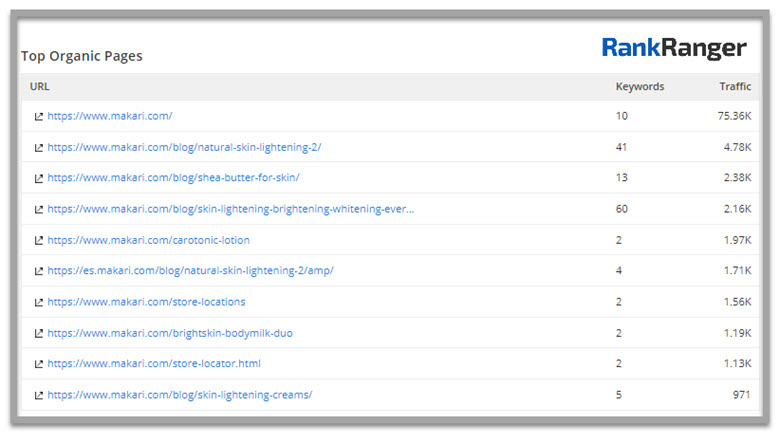This screenshot has height=443, width=780.
Task: Click external link icon beside store-locator.html URL
Action: tap(38, 364)
